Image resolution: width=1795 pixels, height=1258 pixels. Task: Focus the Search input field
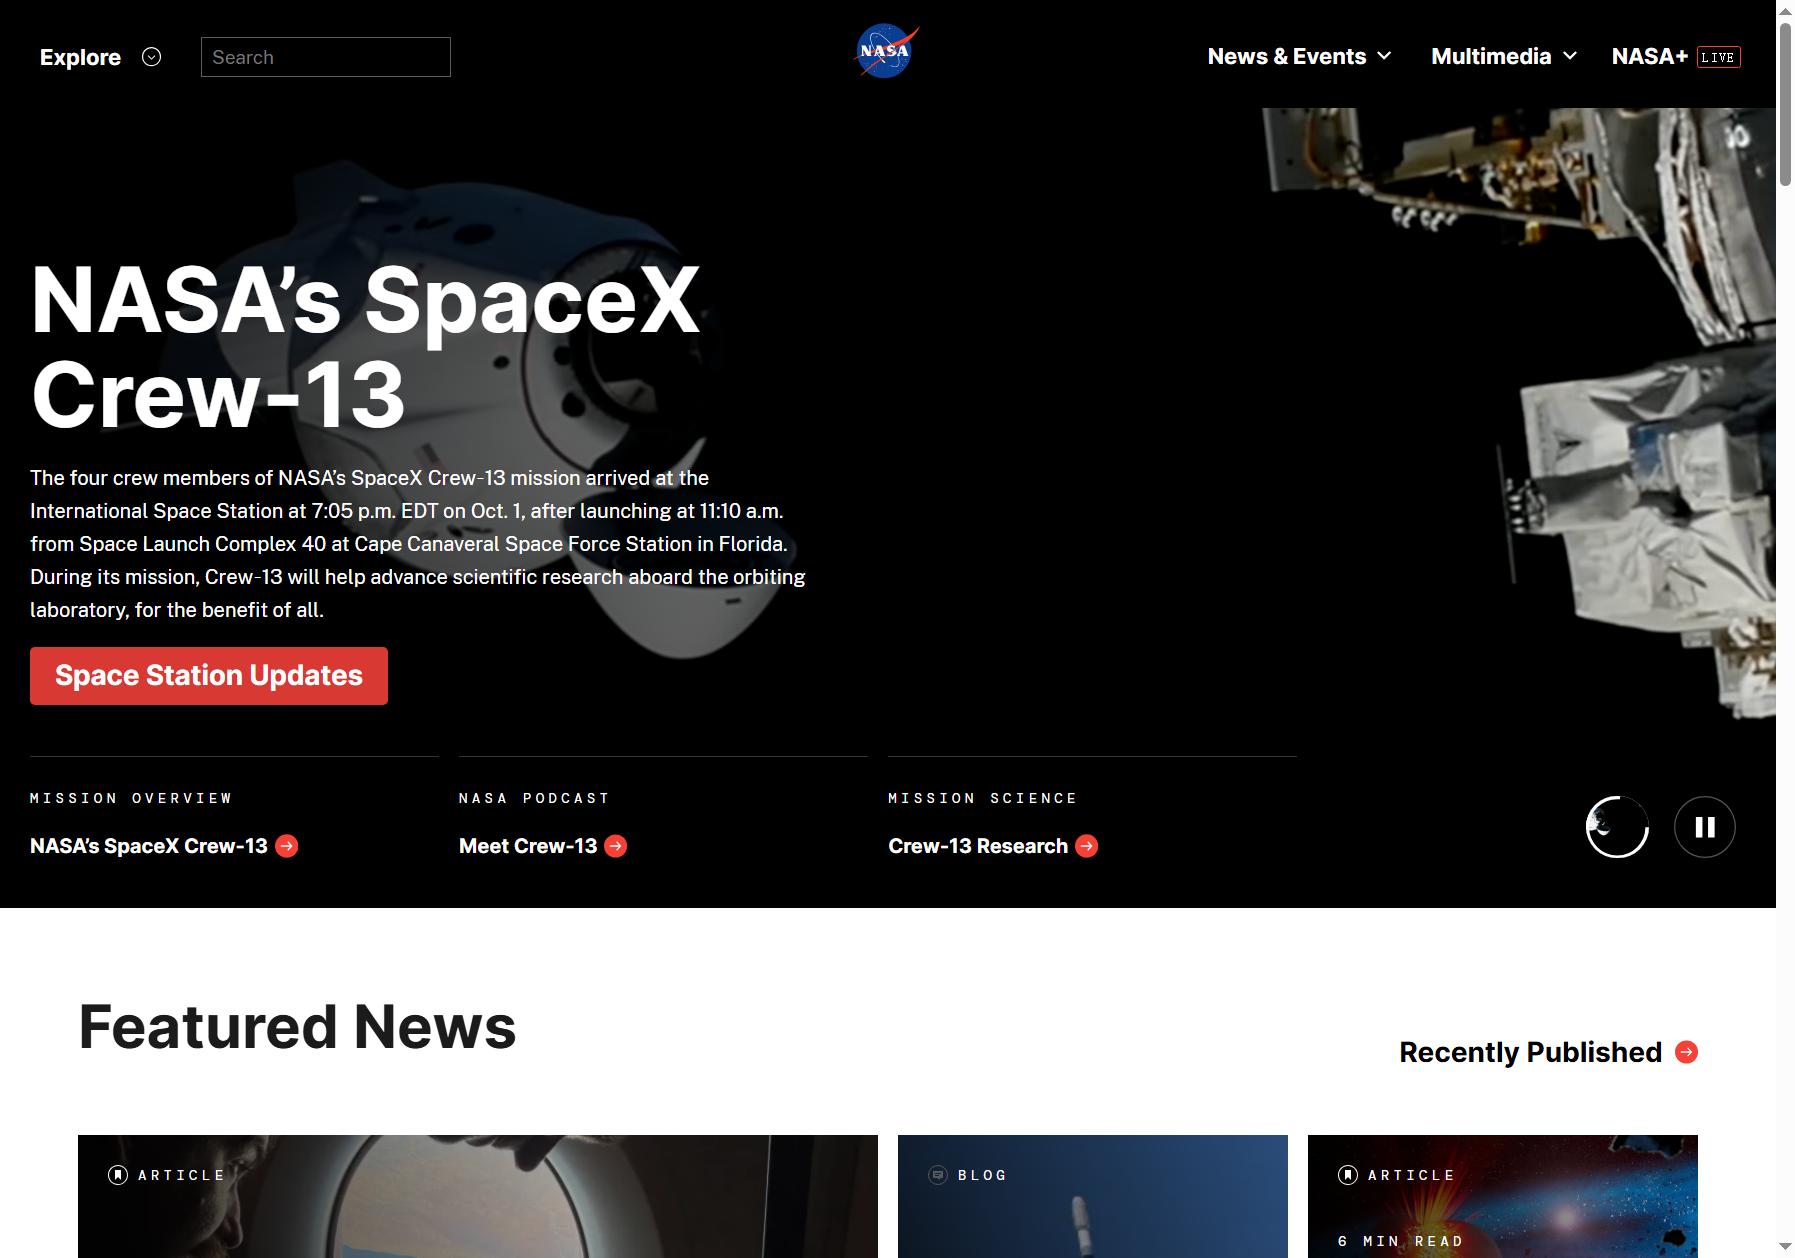[x=326, y=57]
